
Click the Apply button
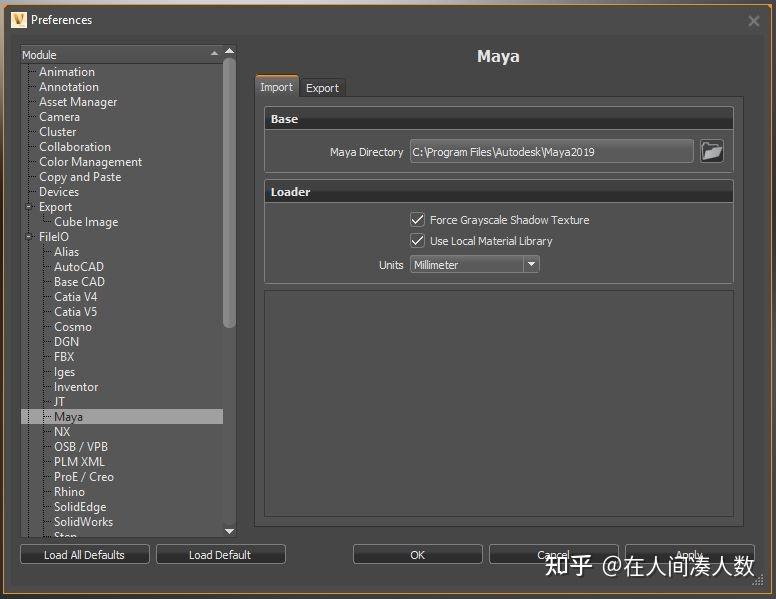tap(689, 554)
